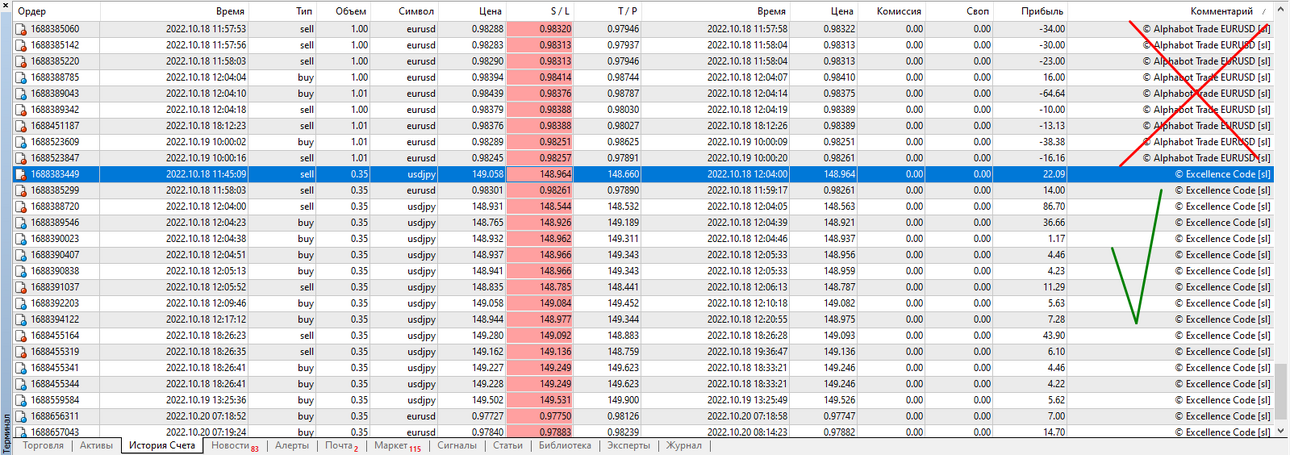Click the order icon for 1688656311

tap(22, 416)
